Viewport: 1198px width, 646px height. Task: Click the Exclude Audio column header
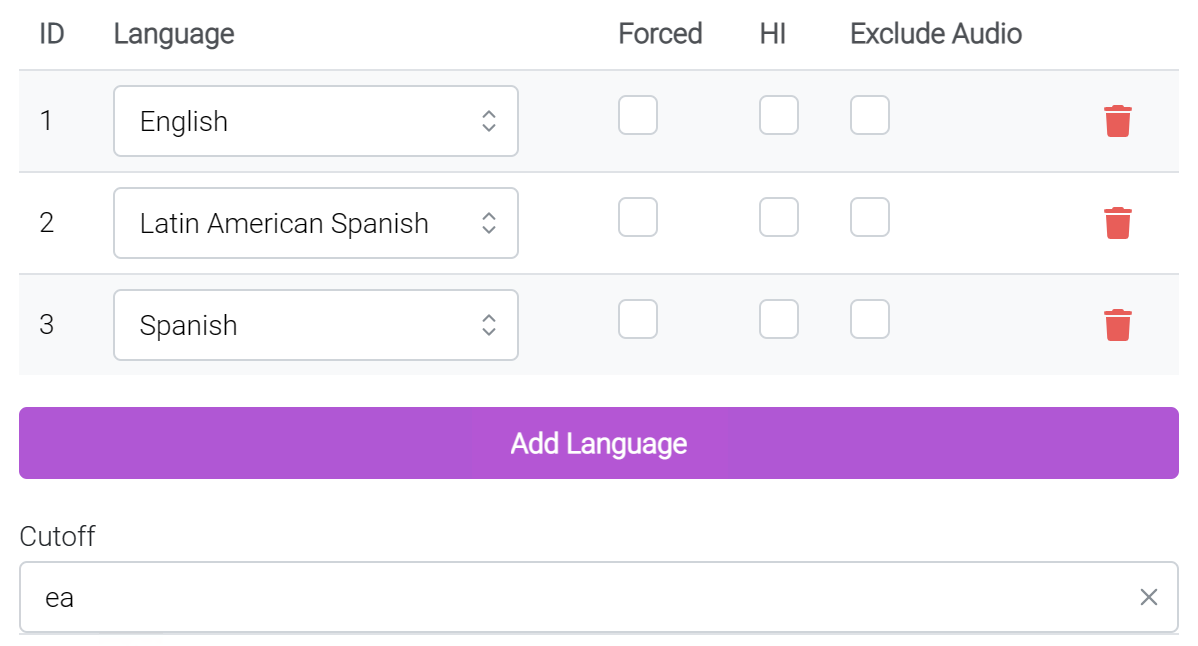[935, 33]
